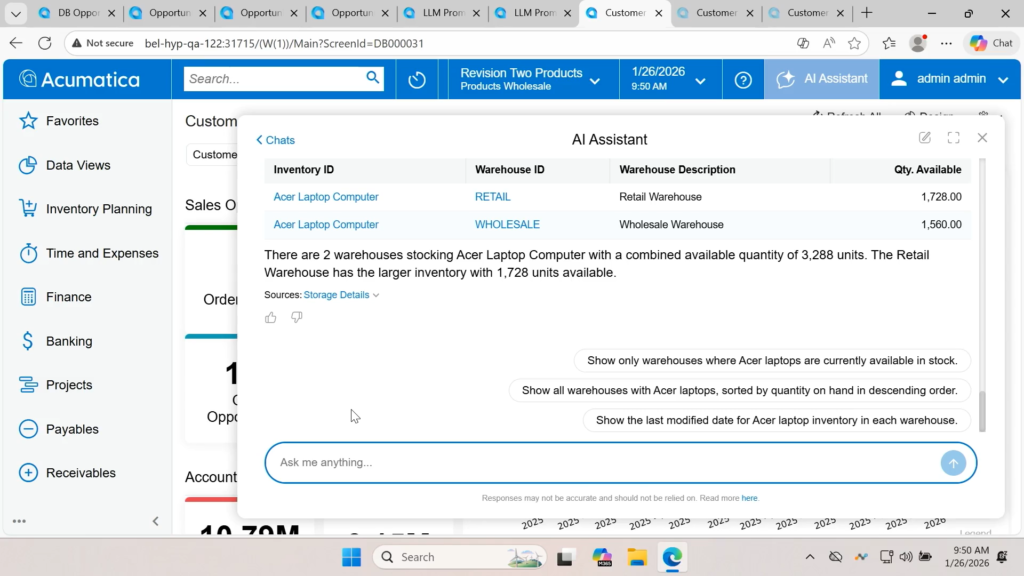The width and height of the screenshot is (1024, 576).
Task: Open the Revision Two Products company dropdown
Action: 530,79
